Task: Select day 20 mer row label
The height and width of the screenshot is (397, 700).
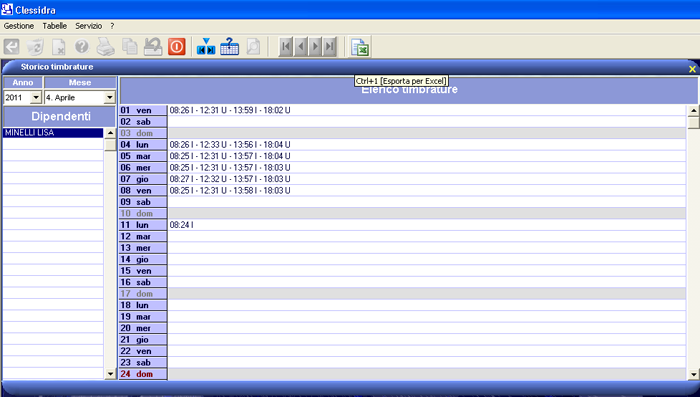Action: (x=143, y=328)
